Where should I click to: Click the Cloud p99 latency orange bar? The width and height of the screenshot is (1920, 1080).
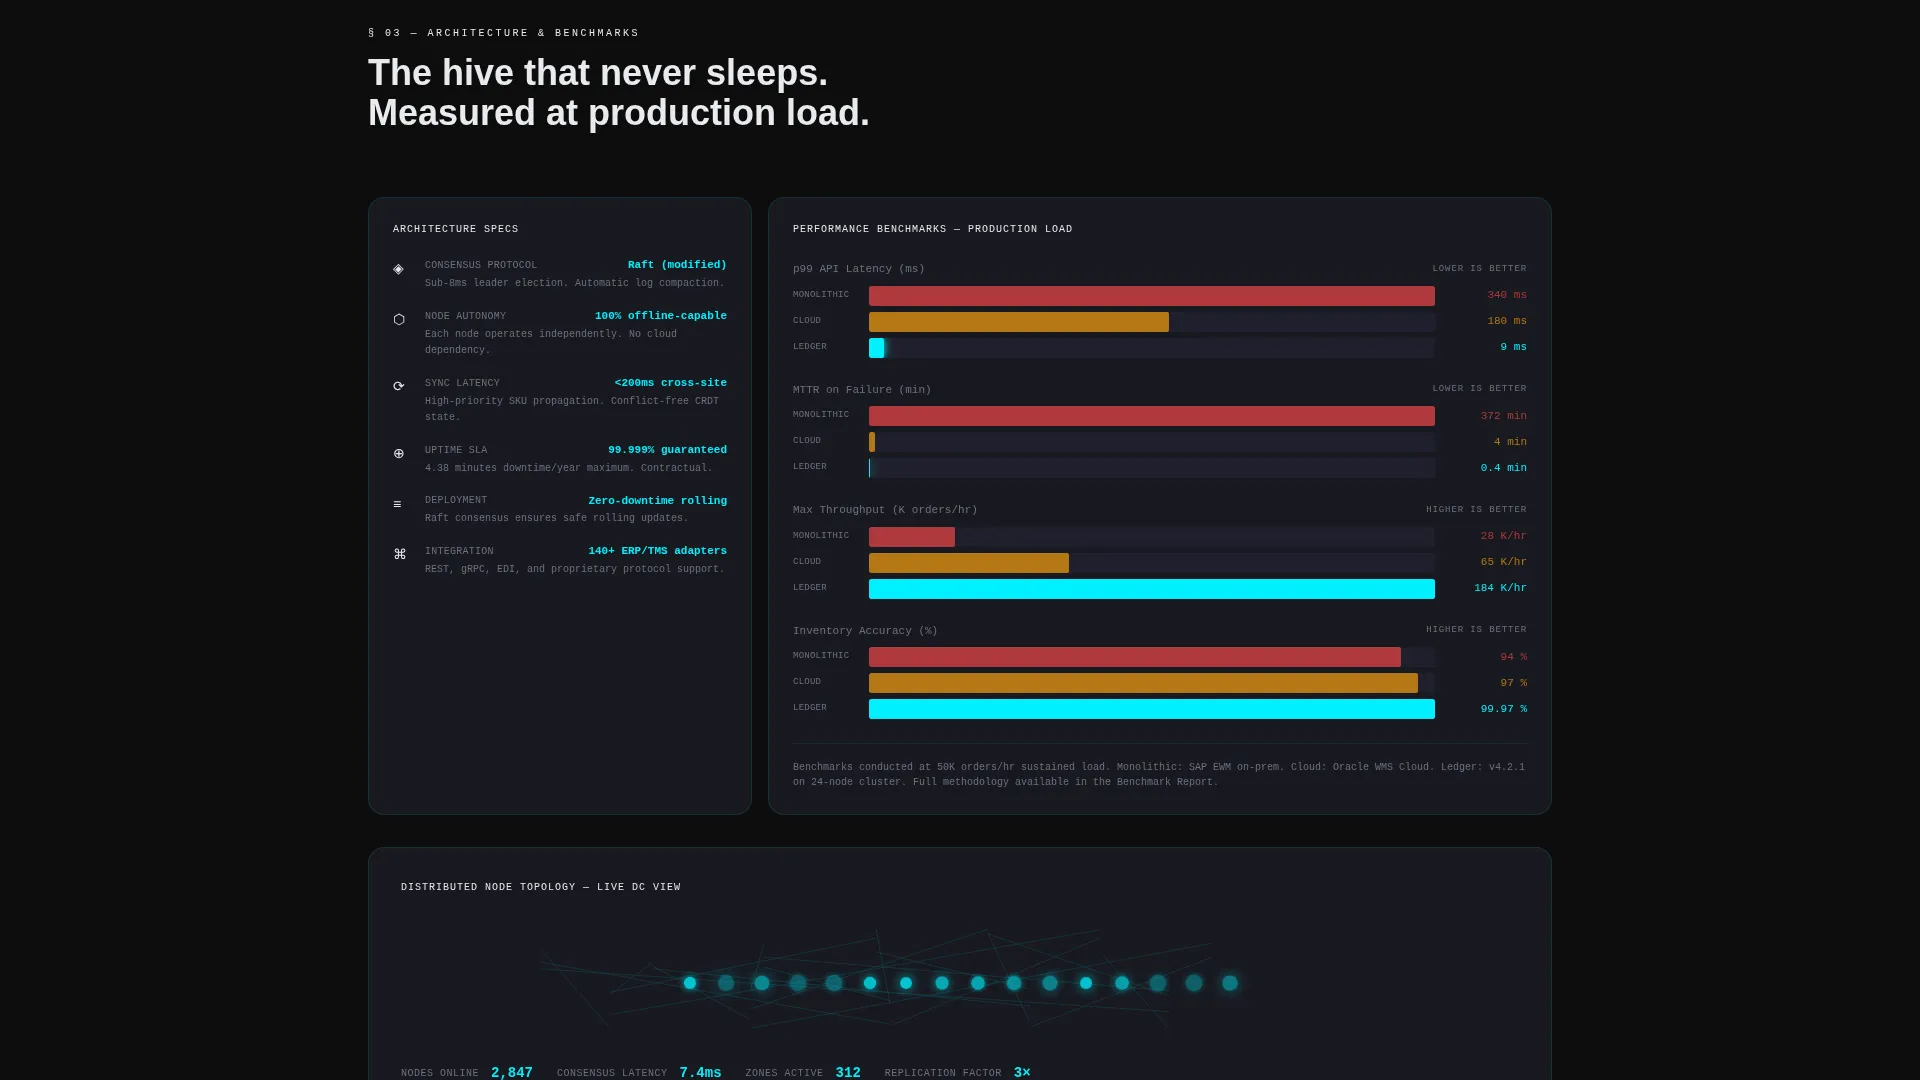(x=1019, y=322)
